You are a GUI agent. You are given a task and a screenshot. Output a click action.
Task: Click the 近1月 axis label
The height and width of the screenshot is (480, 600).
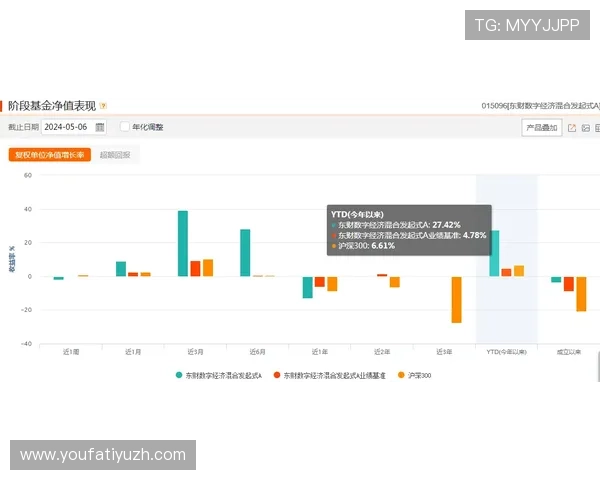(x=133, y=352)
